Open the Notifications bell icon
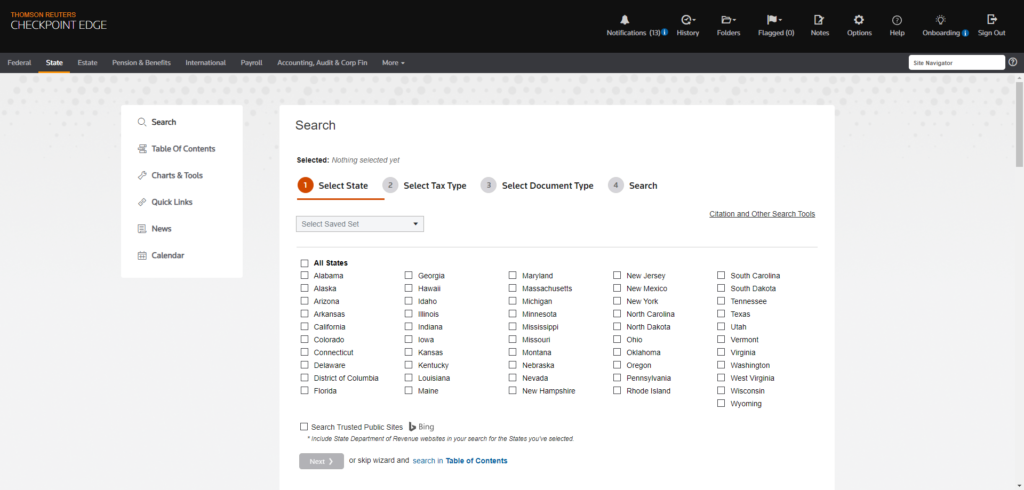Screen dimensions: 1024x490 625,19
